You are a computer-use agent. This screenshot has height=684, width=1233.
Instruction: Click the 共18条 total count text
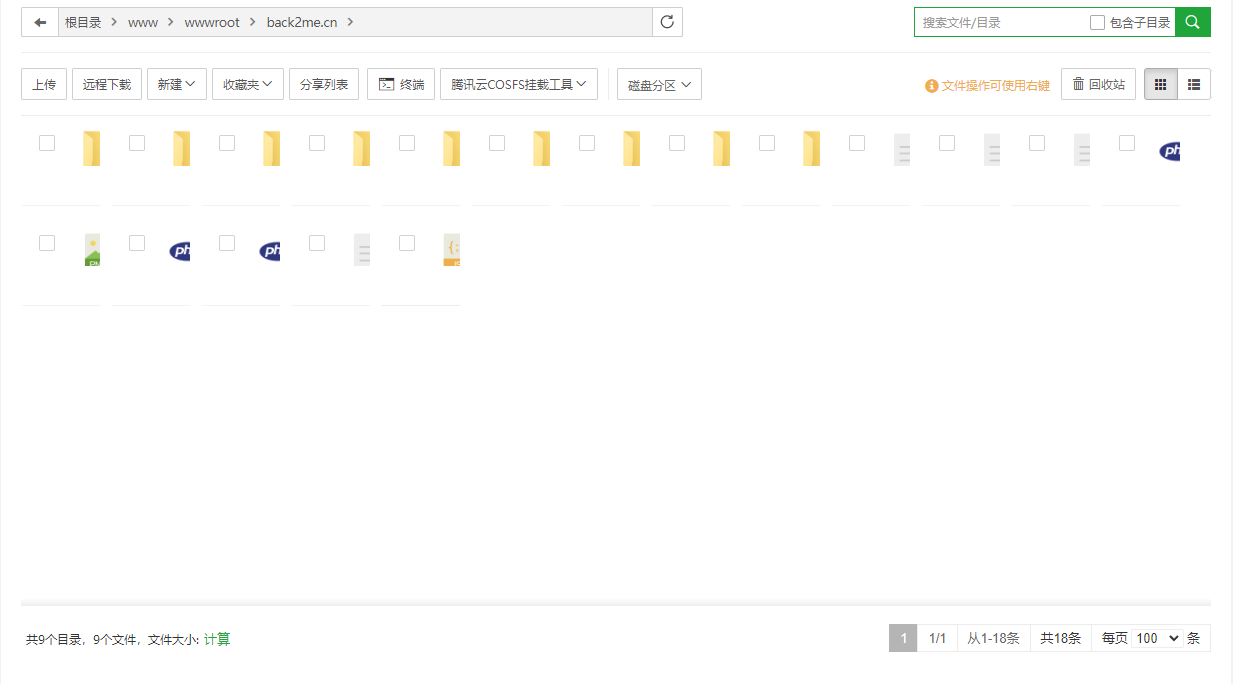pos(1061,638)
